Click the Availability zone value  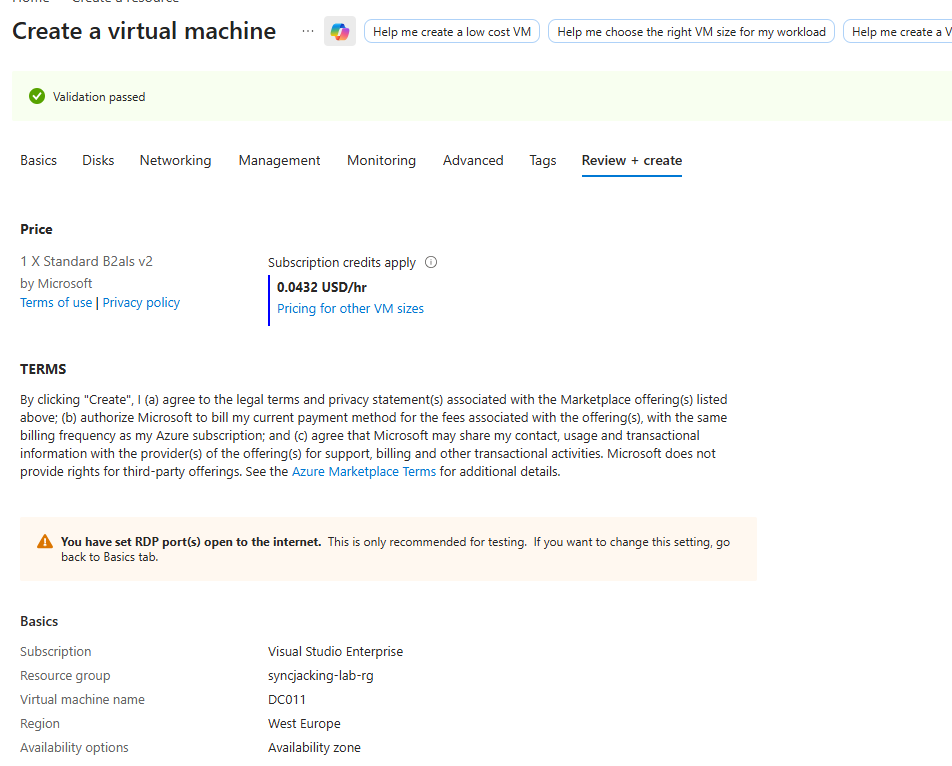314,747
